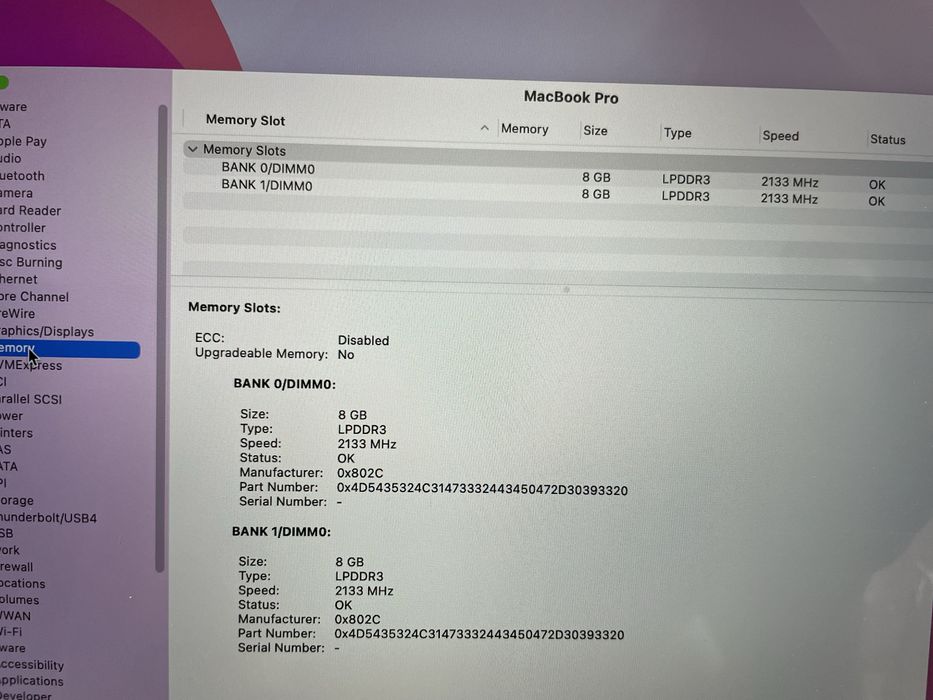This screenshot has height=700, width=933.
Task: Select Volumes in the sidebar
Action: (19, 600)
